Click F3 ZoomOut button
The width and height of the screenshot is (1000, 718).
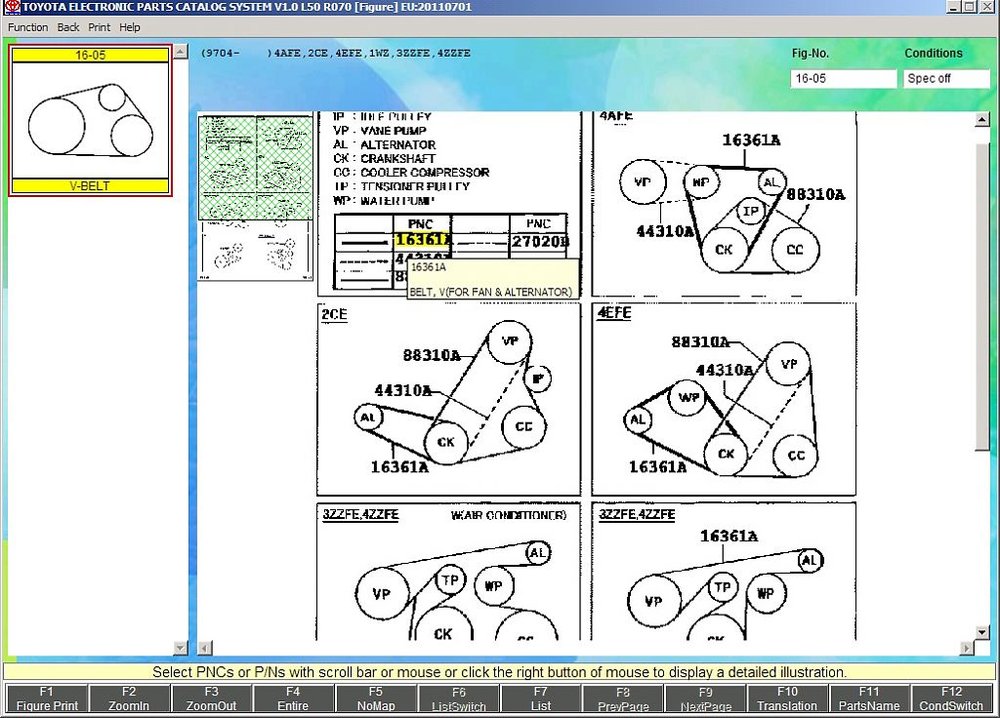point(211,699)
